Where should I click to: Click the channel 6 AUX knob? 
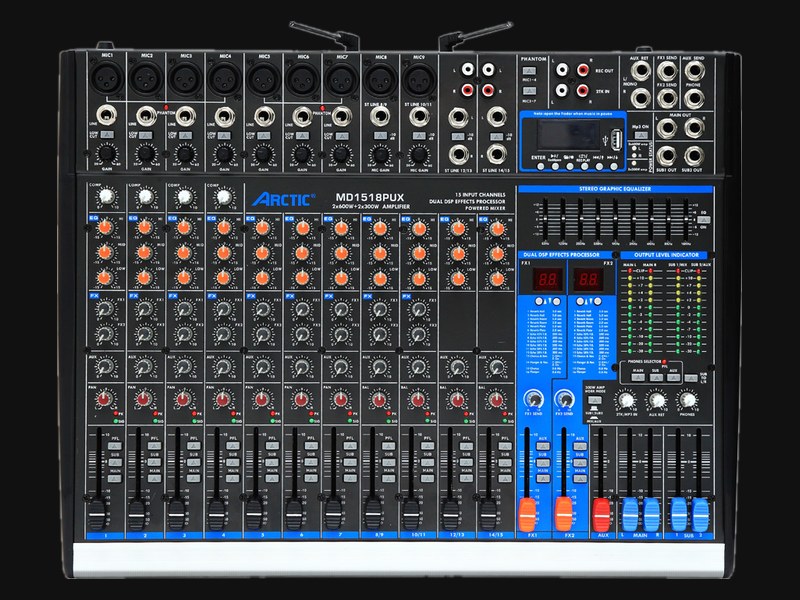click(x=302, y=366)
